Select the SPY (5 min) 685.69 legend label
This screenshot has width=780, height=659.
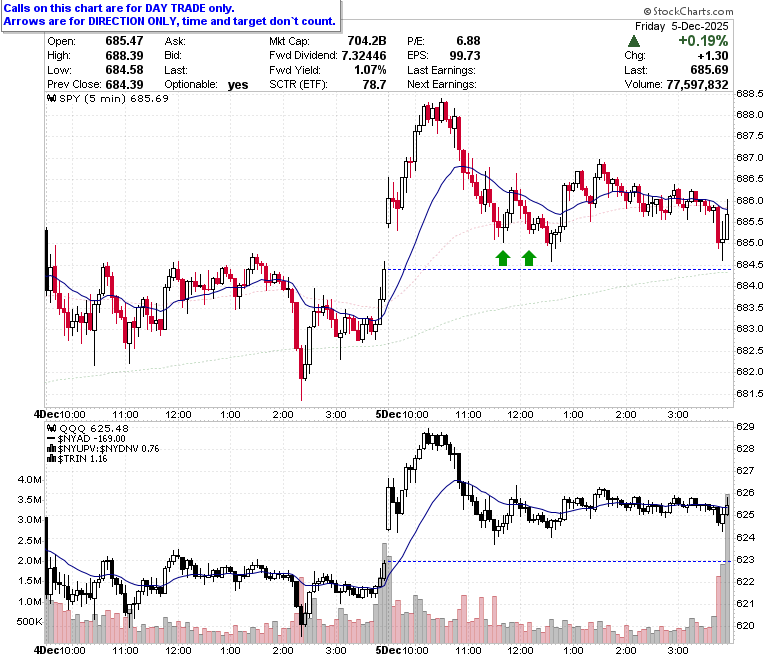tap(114, 98)
